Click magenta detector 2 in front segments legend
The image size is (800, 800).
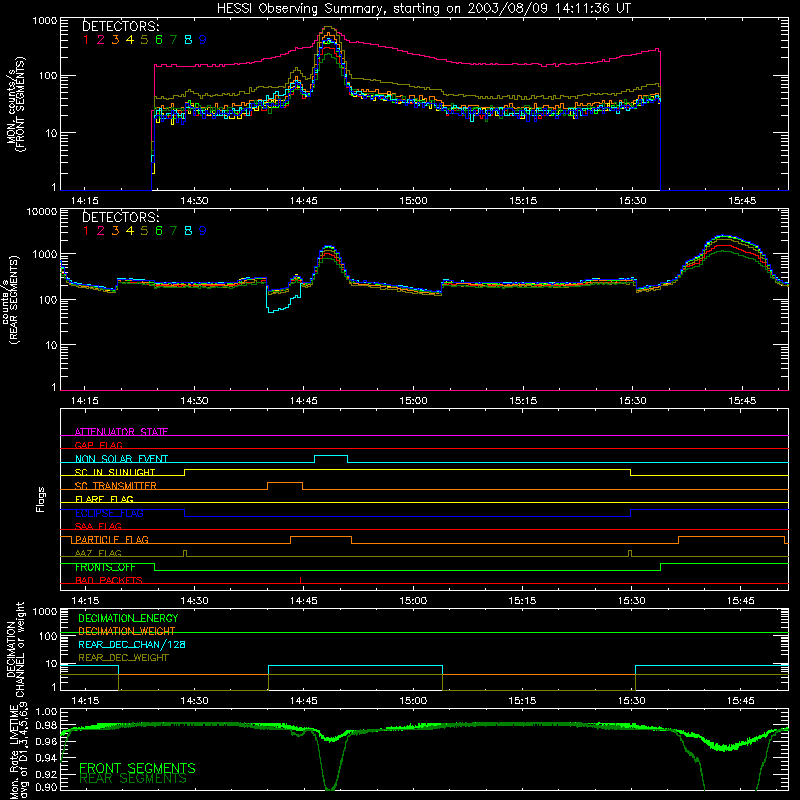(x=101, y=39)
